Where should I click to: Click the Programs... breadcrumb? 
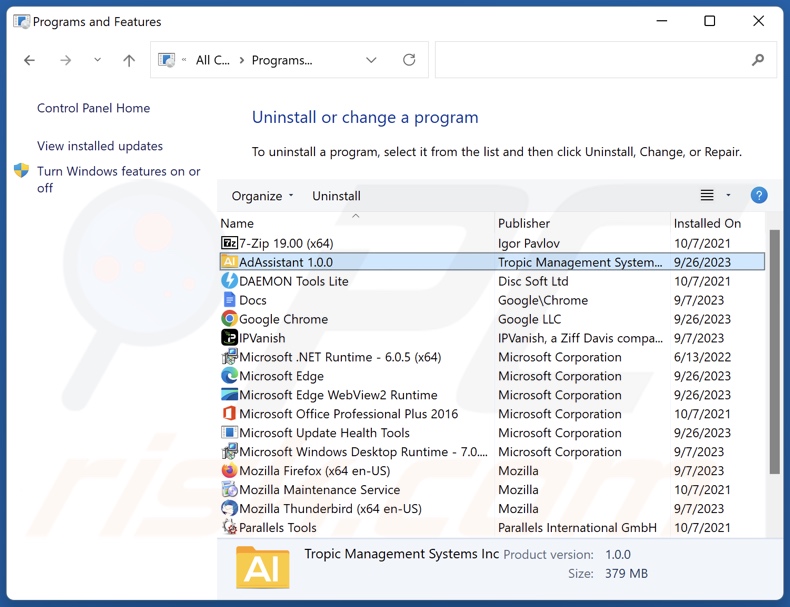282,60
